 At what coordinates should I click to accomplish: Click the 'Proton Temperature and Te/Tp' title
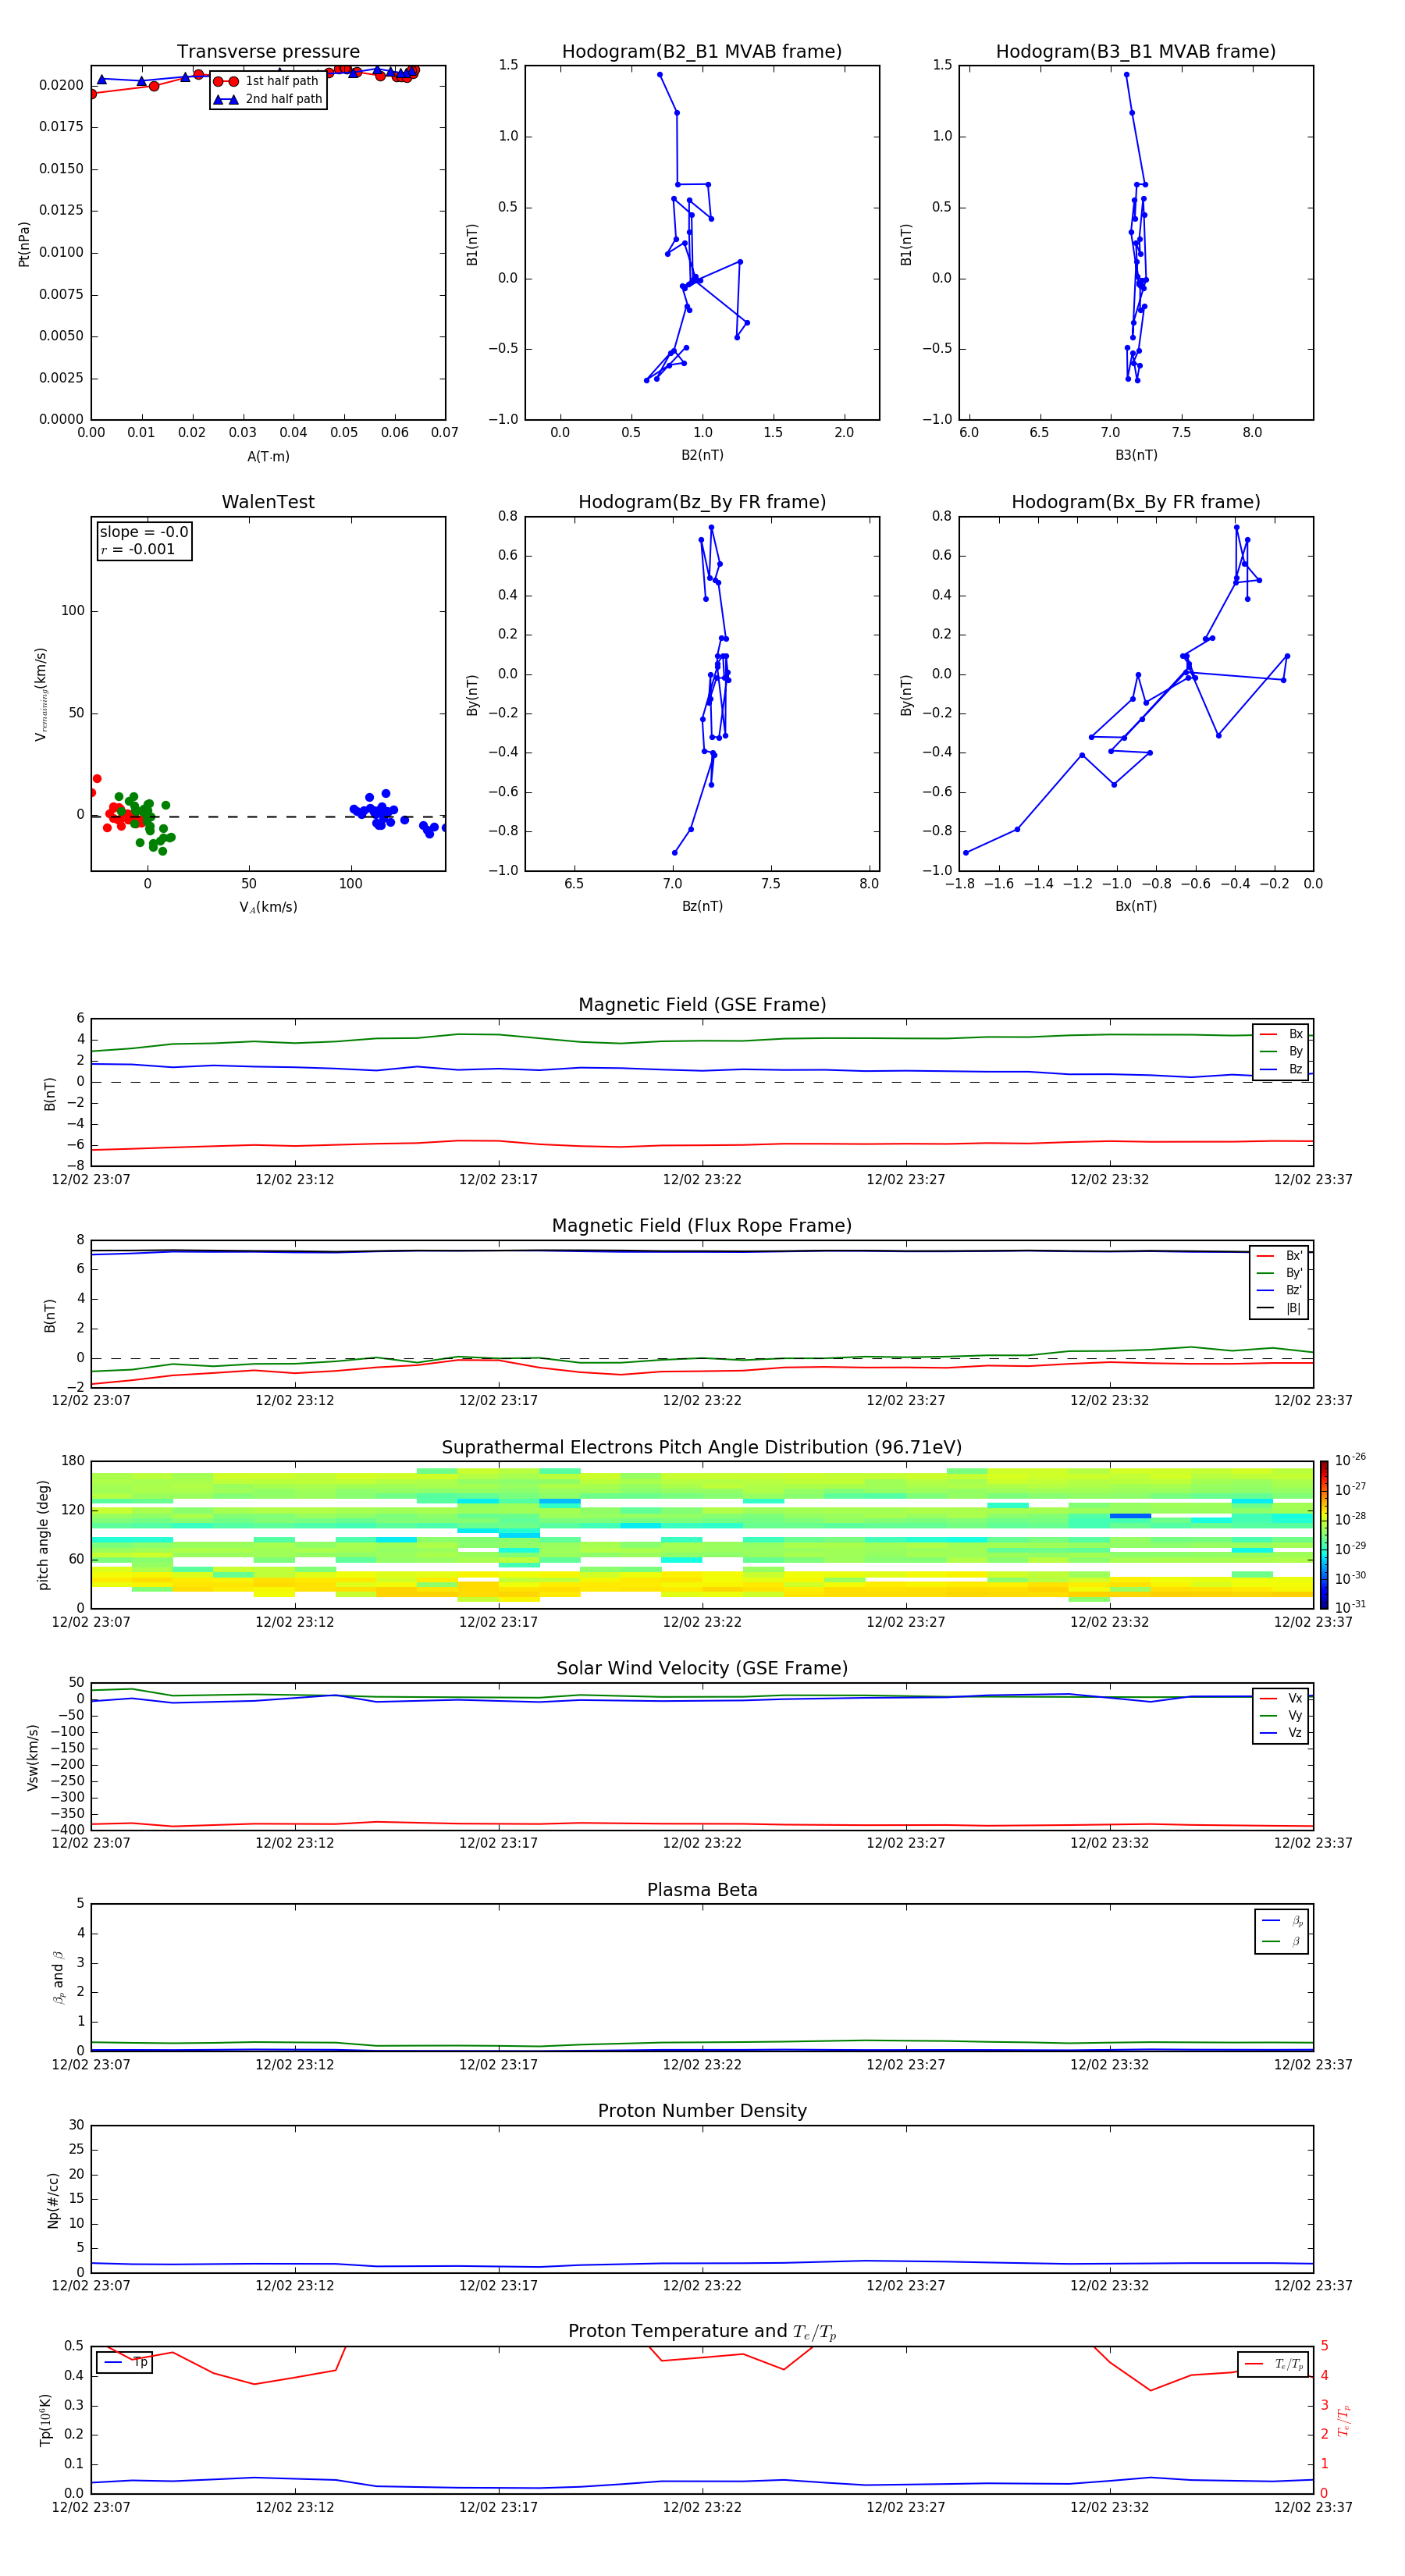point(702,2332)
